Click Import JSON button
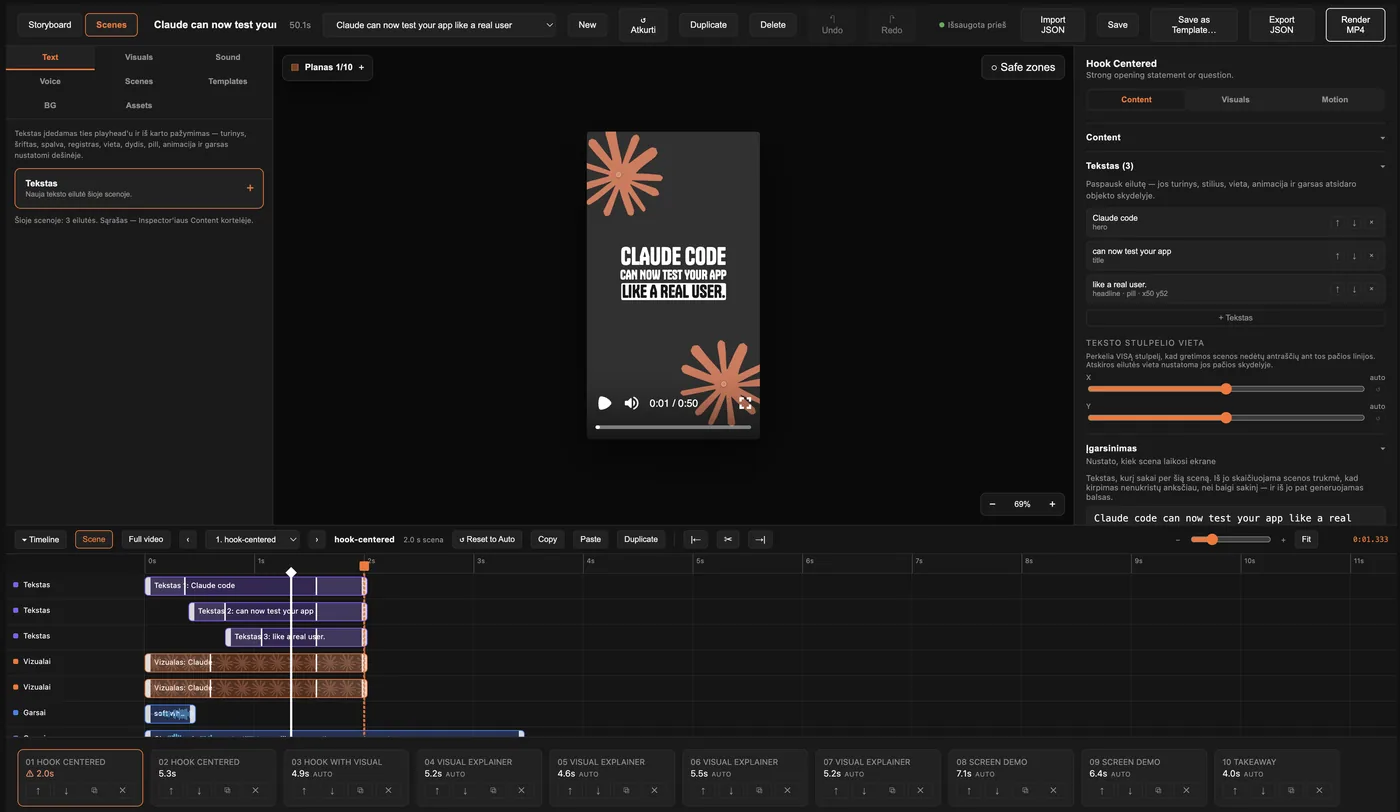 point(1052,24)
